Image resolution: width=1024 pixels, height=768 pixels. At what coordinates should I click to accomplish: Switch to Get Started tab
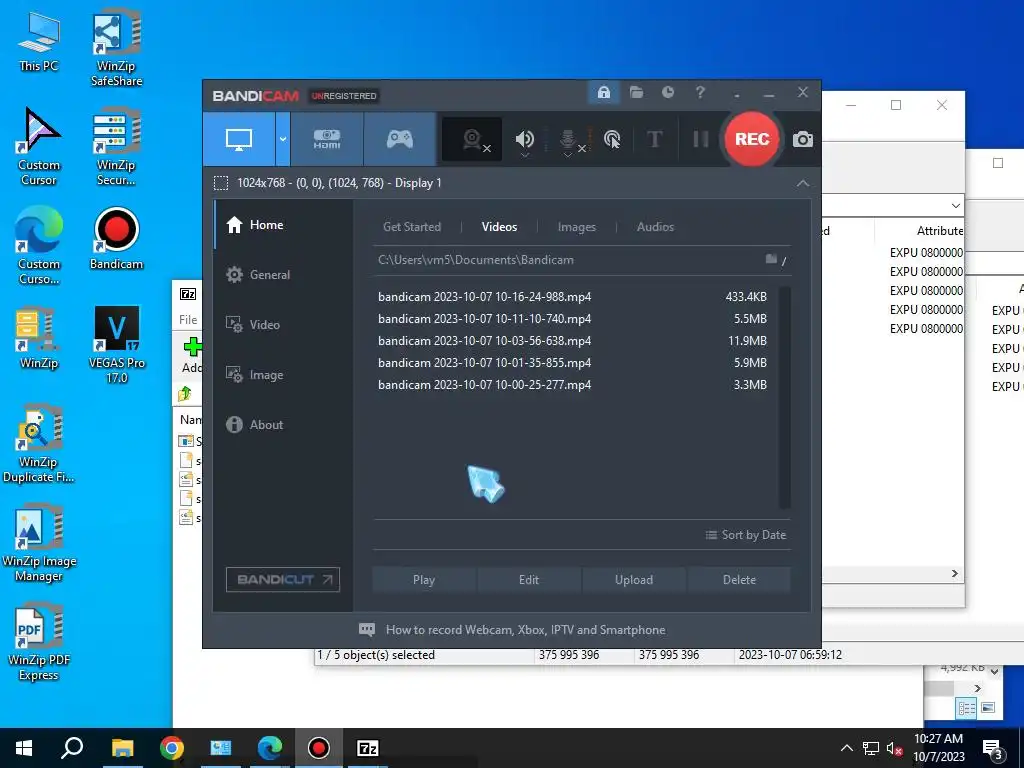click(411, 227)
